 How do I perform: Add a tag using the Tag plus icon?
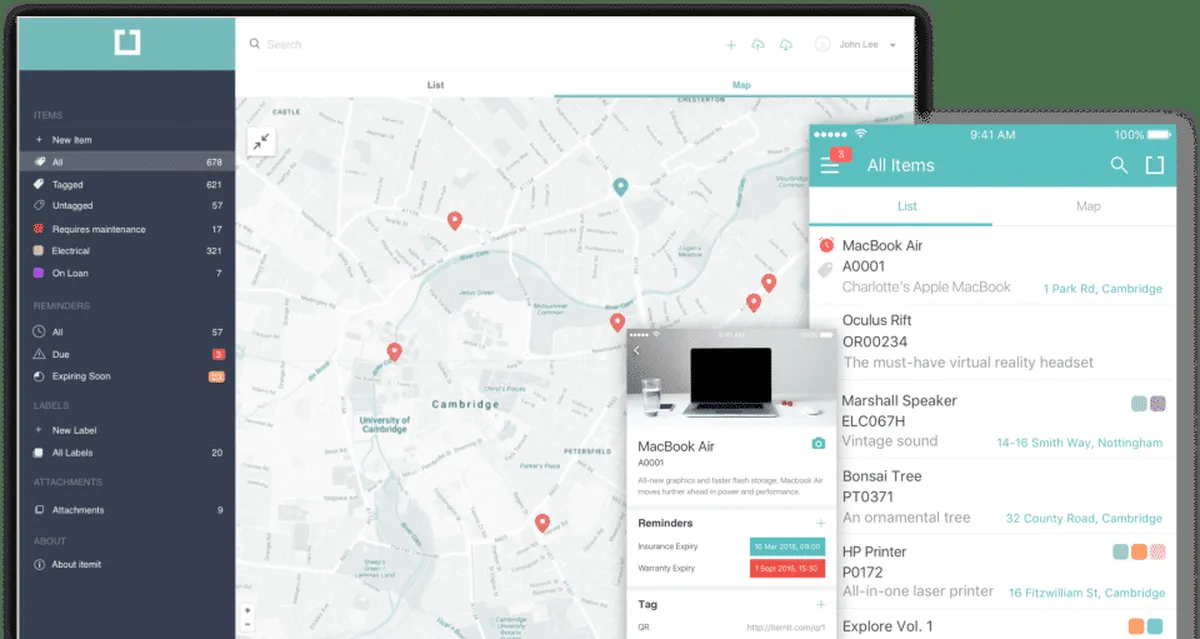[x=820, y=604]
